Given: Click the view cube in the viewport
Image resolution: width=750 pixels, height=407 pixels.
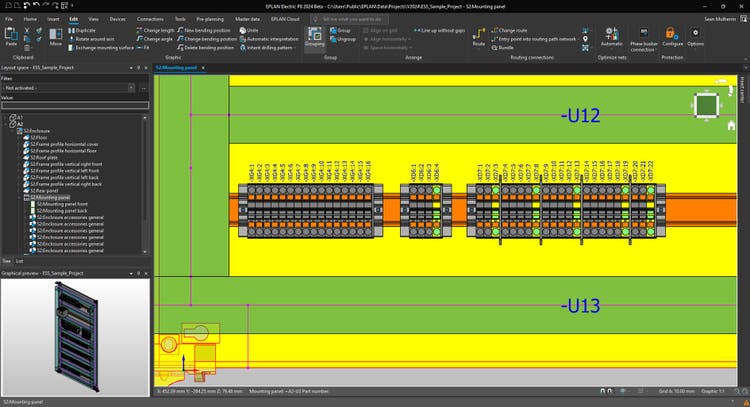Looking at the screenshot, I should tap(705, 106).
